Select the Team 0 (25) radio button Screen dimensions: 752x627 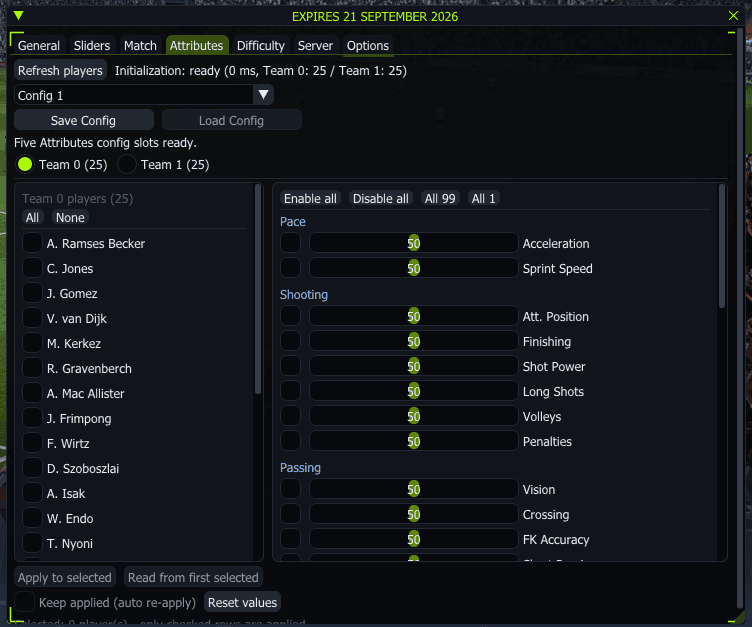click(25, 165)
